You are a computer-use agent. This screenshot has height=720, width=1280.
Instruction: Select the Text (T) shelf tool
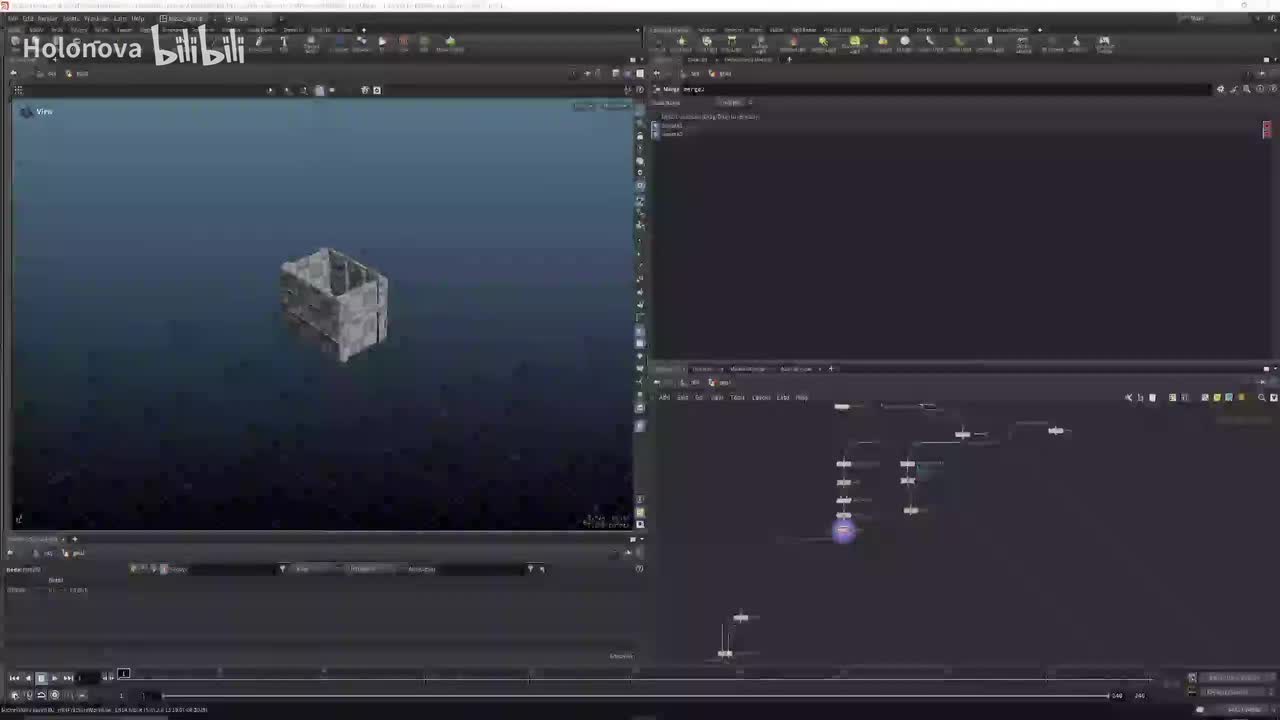pos(284,43)
